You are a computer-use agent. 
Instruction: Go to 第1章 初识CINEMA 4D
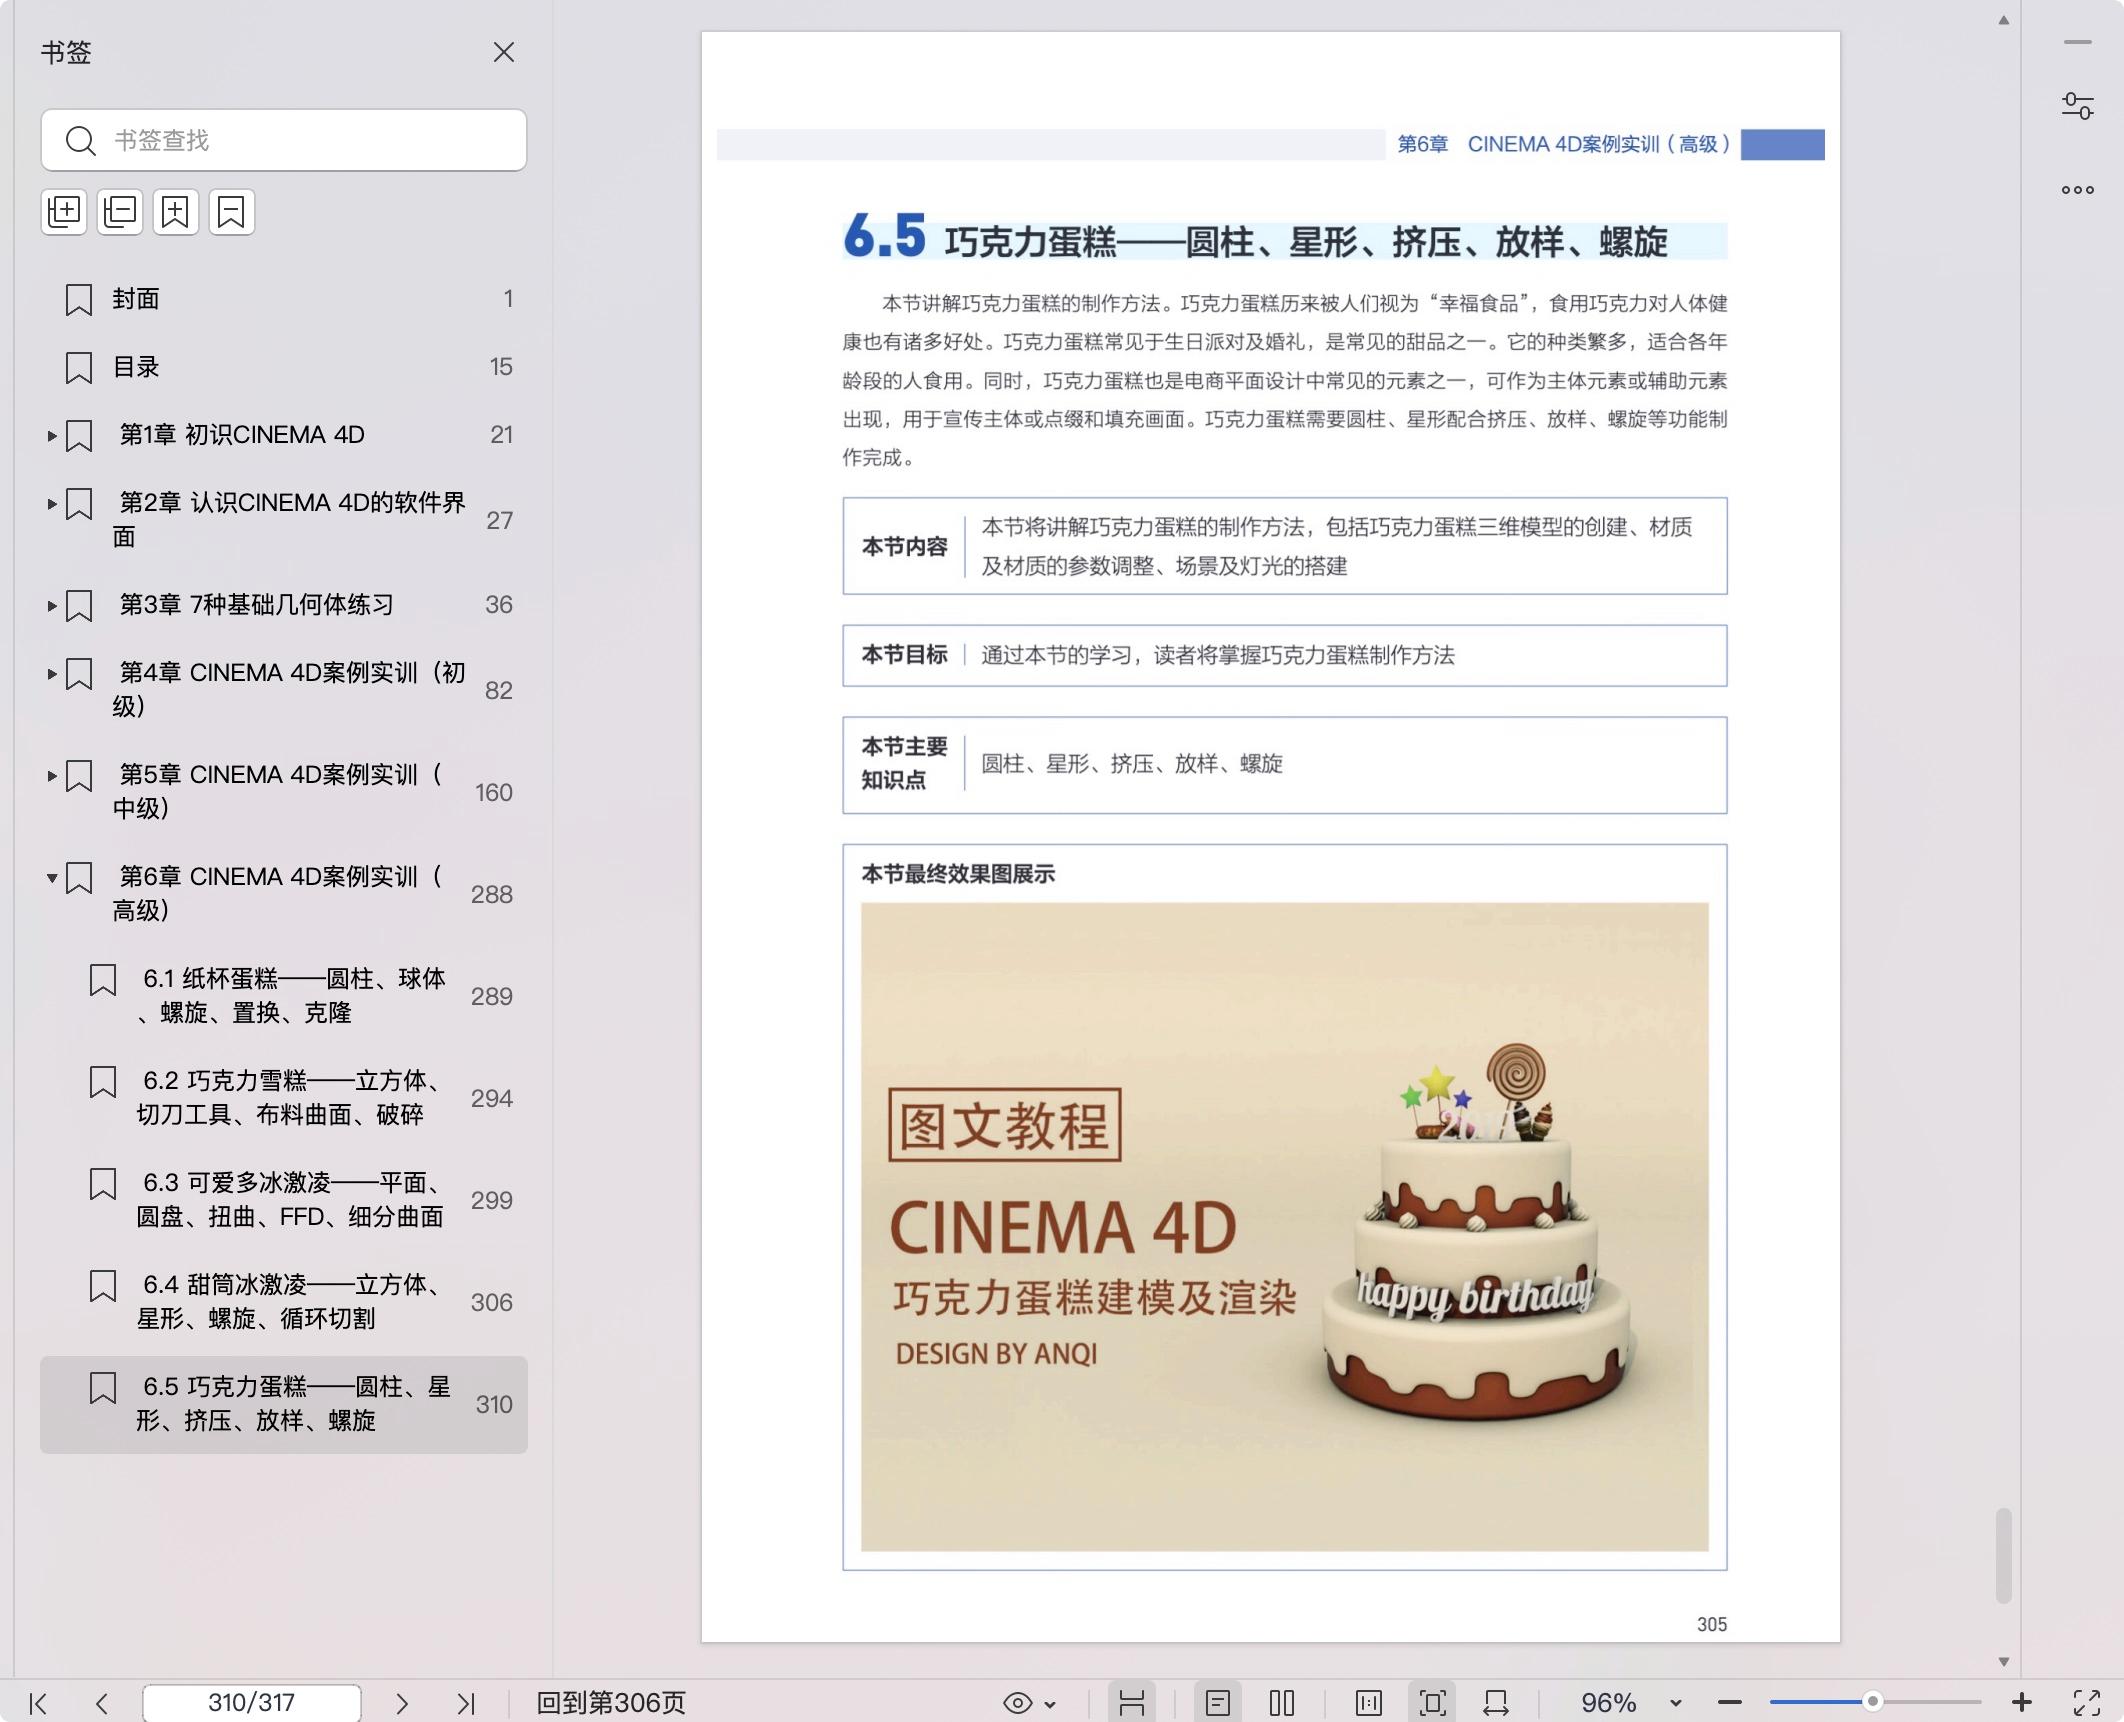point(242,435)
